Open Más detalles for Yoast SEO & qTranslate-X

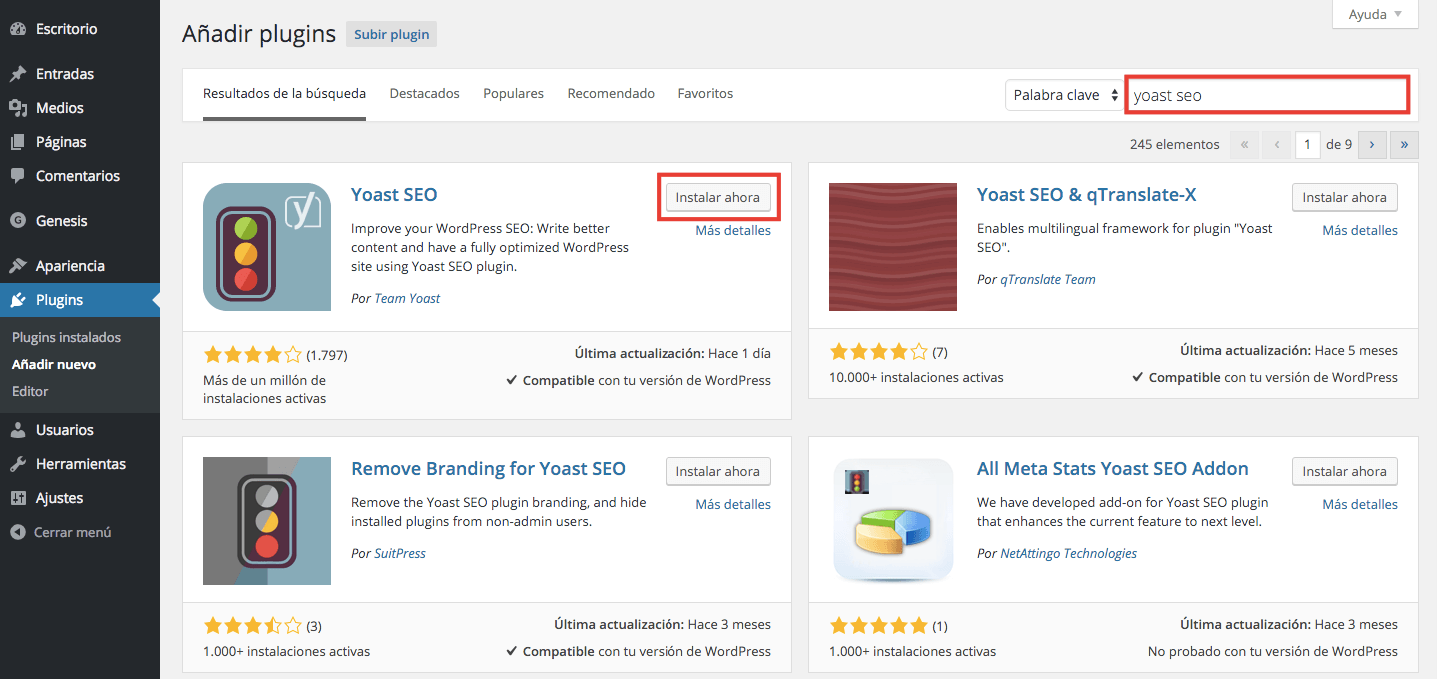(1360, 230)
